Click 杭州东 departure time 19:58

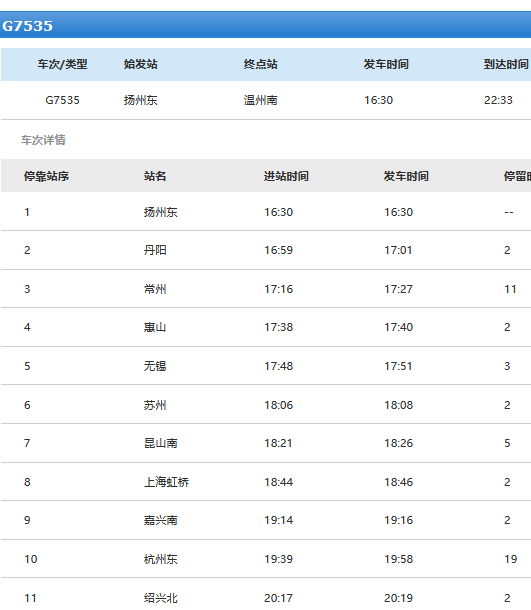pos(398,559)
